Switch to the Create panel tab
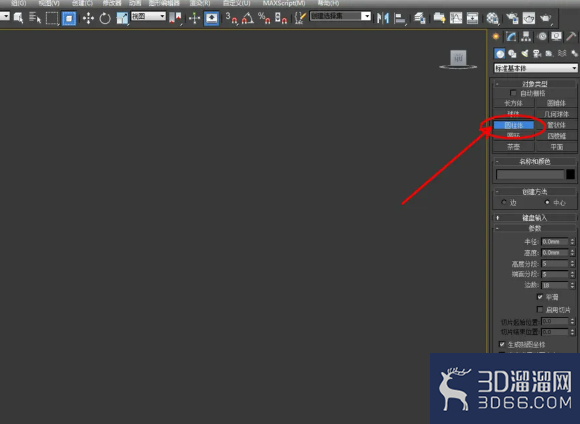The width and height of the screenshot is (580, 424). 496,36
